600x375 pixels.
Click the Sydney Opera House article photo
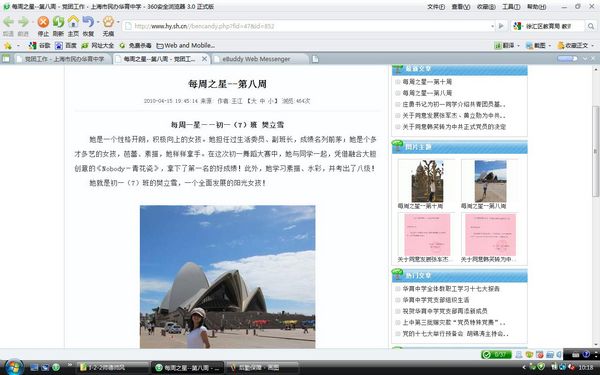[227, 277]
